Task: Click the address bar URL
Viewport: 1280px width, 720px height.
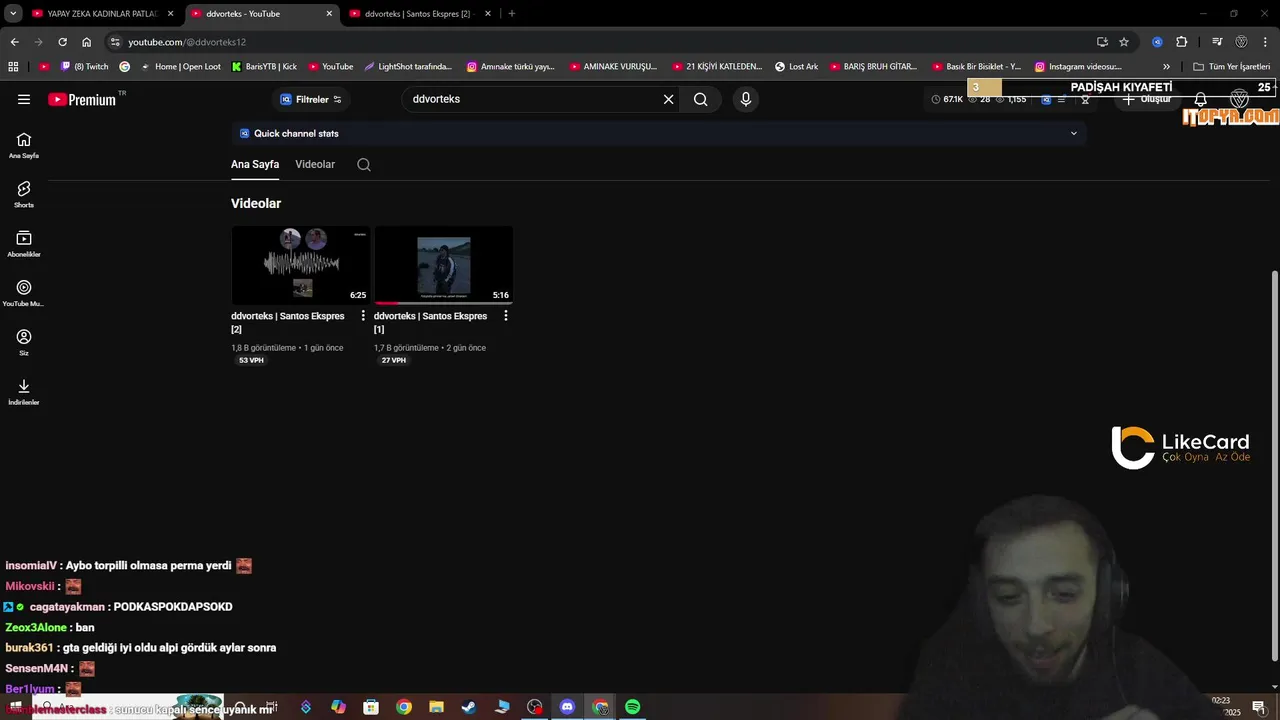Action: (187, 42)
